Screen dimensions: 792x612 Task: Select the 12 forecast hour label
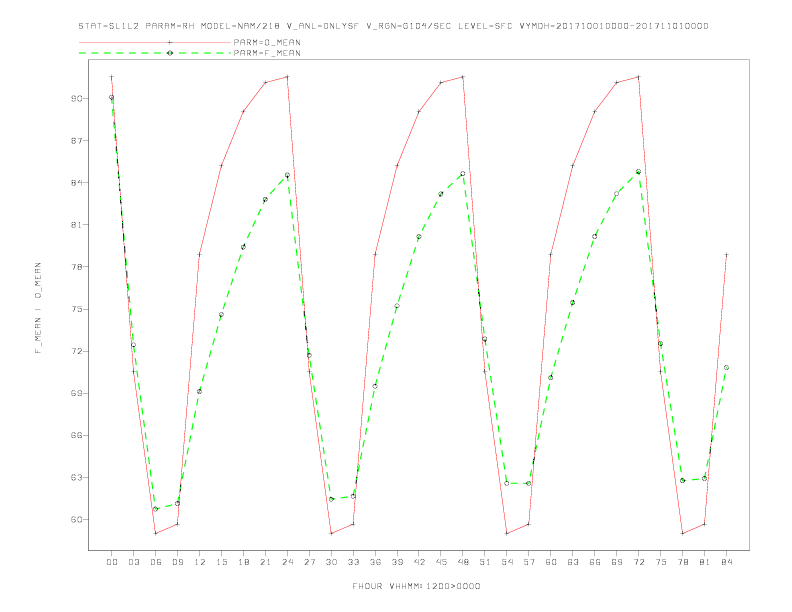coord(200,562)
